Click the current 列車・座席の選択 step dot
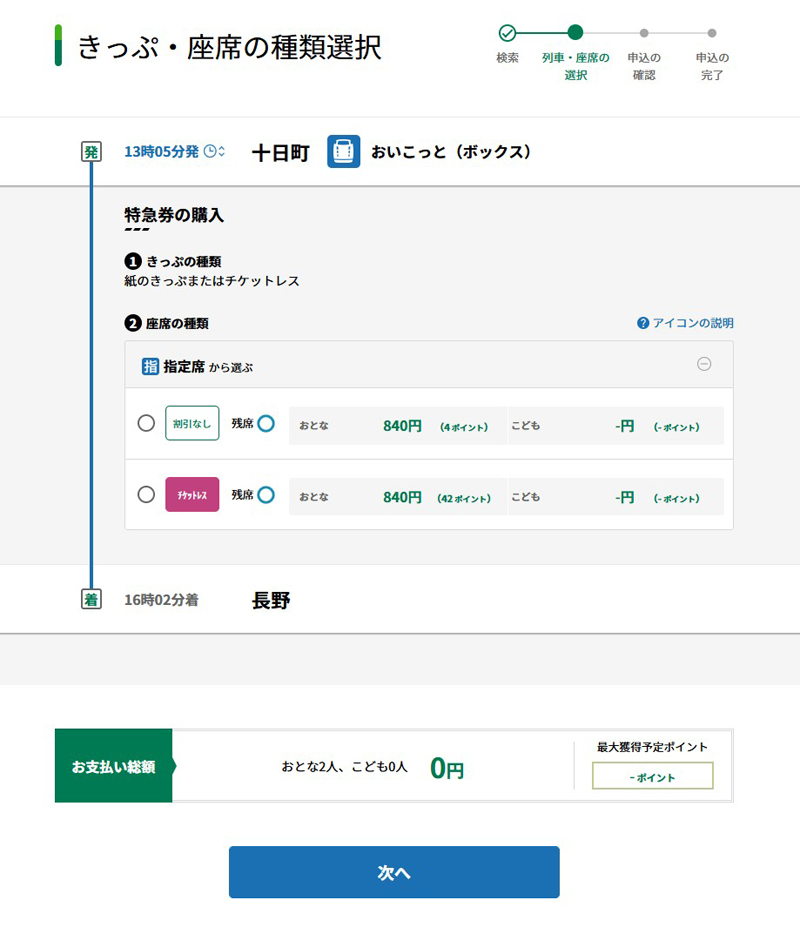Image resolution: width=800 pixels, height=934 pixels. click(575, 32)
